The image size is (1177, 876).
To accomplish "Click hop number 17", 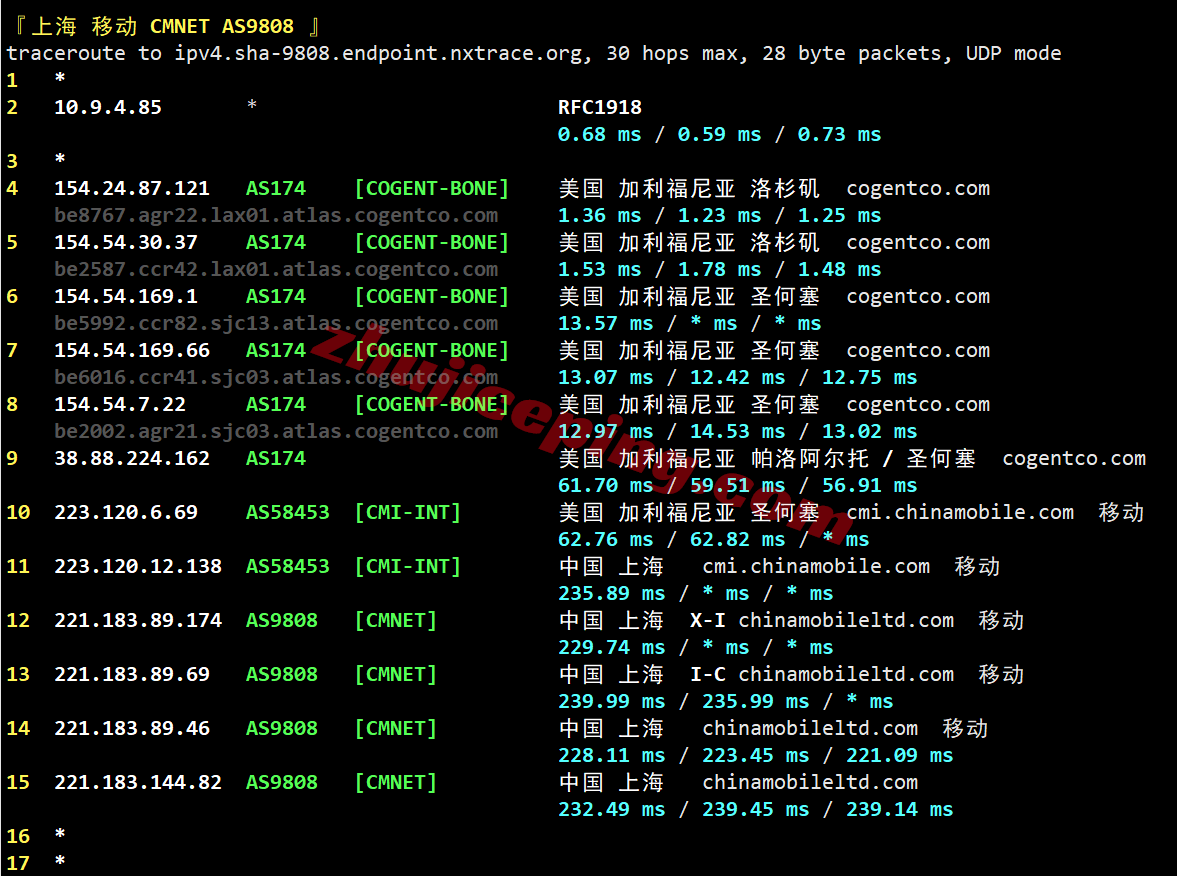I will [x=18, y=863].
